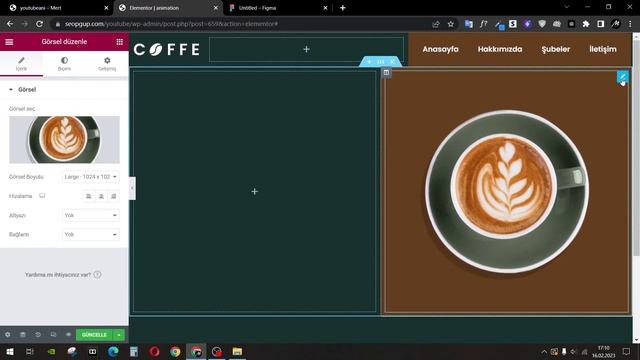
Task: Align image to the left
Action: [x=89, y=196]
